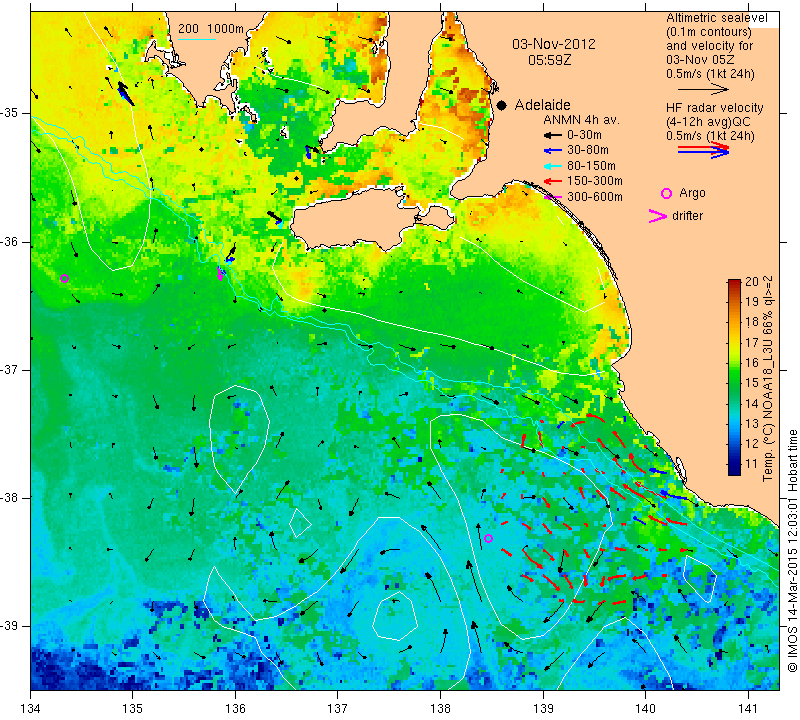Click the temperature color bar at dark blue bottom
This screenshot has width=800, height=720.
tap(734, 469)
